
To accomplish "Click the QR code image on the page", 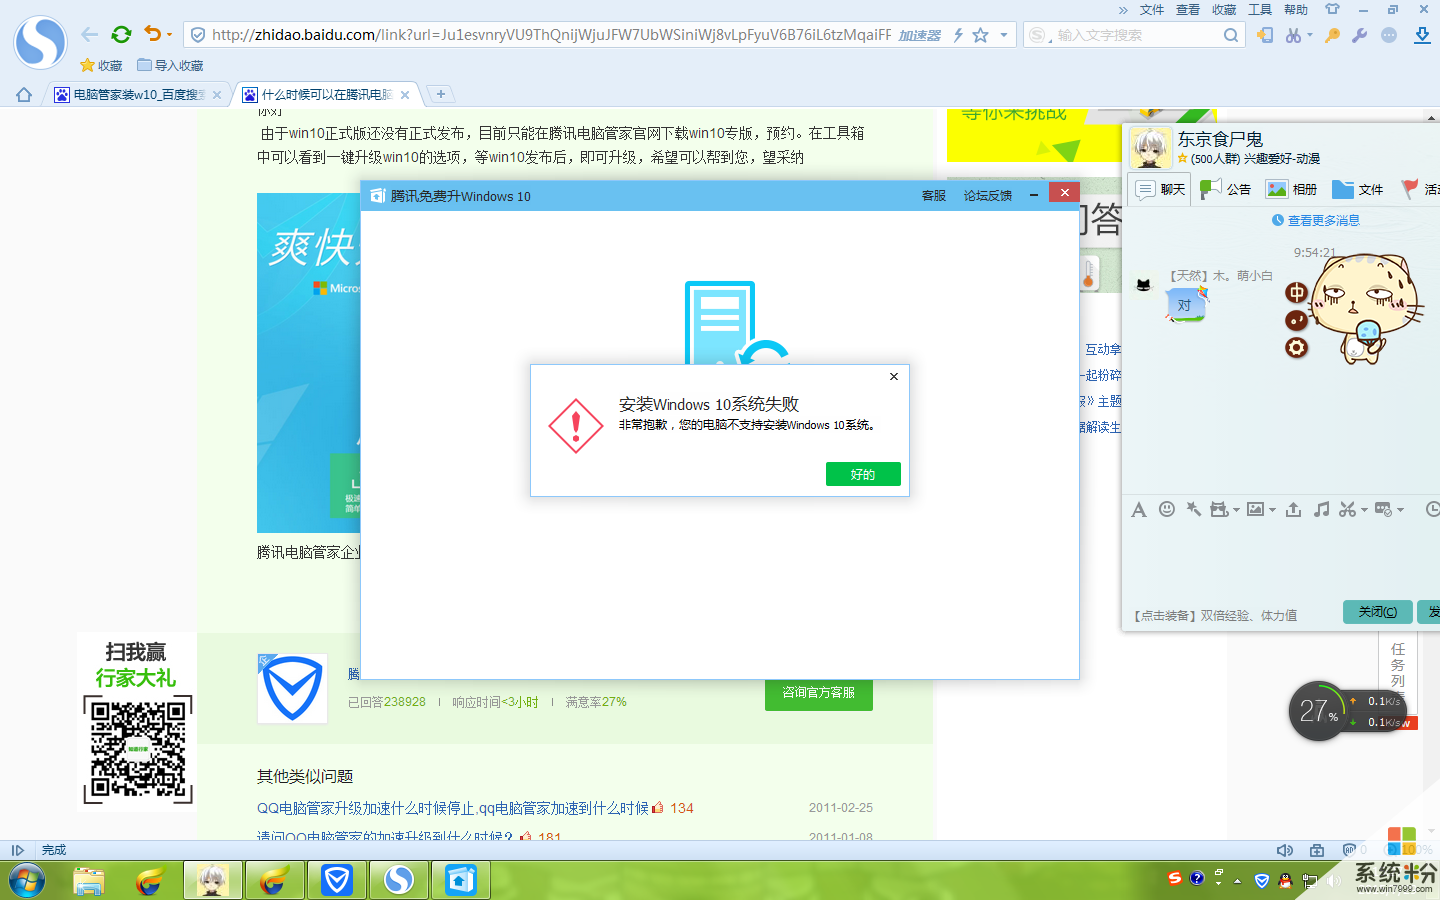I will pos(138,750).
